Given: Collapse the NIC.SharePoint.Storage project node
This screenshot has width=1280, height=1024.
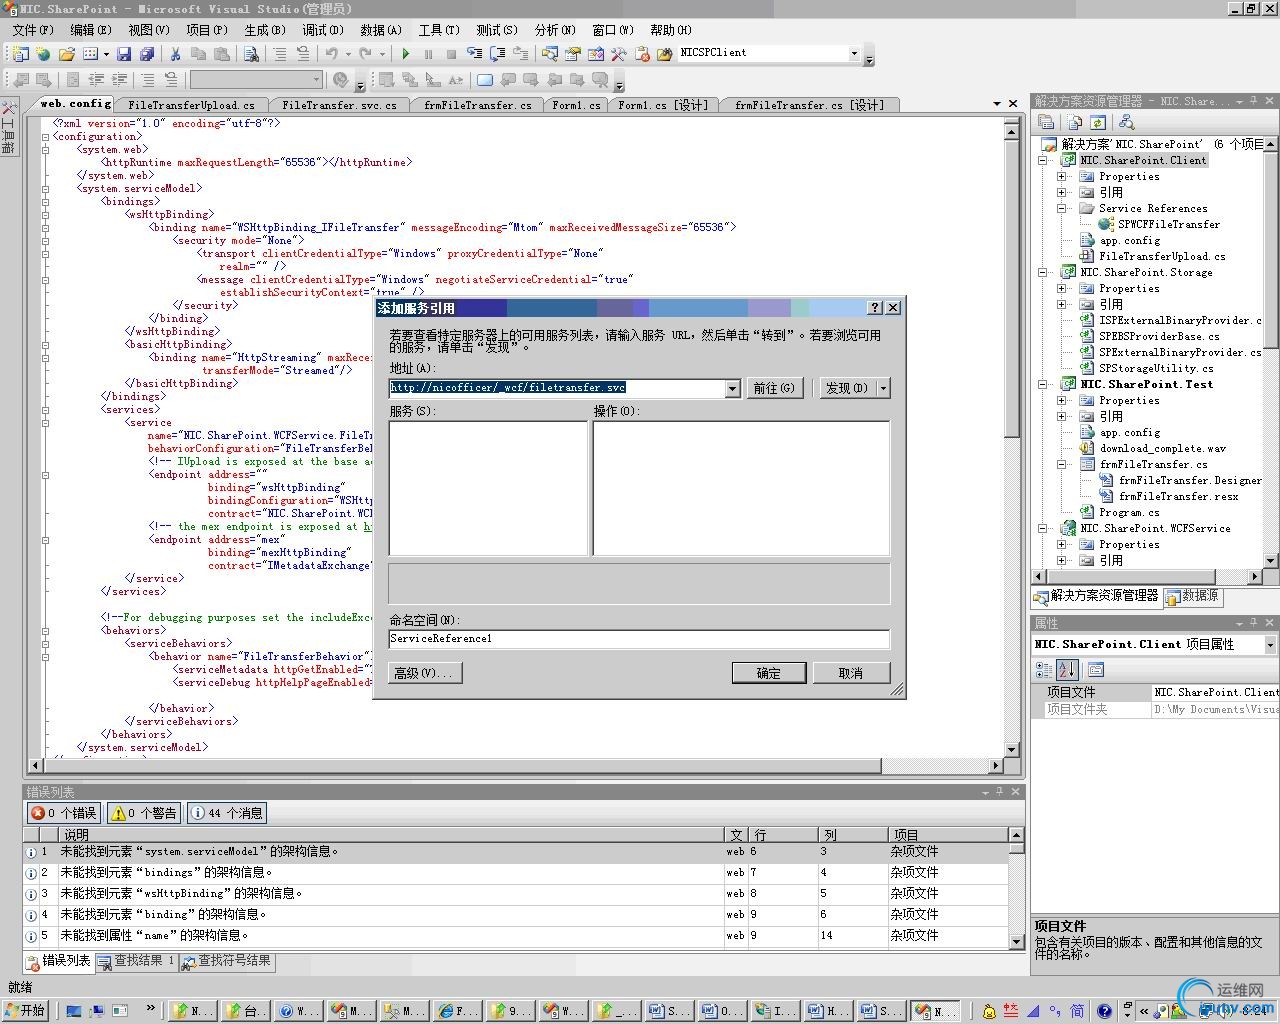Looking at the screenshot, I should tap(1043, 272).
